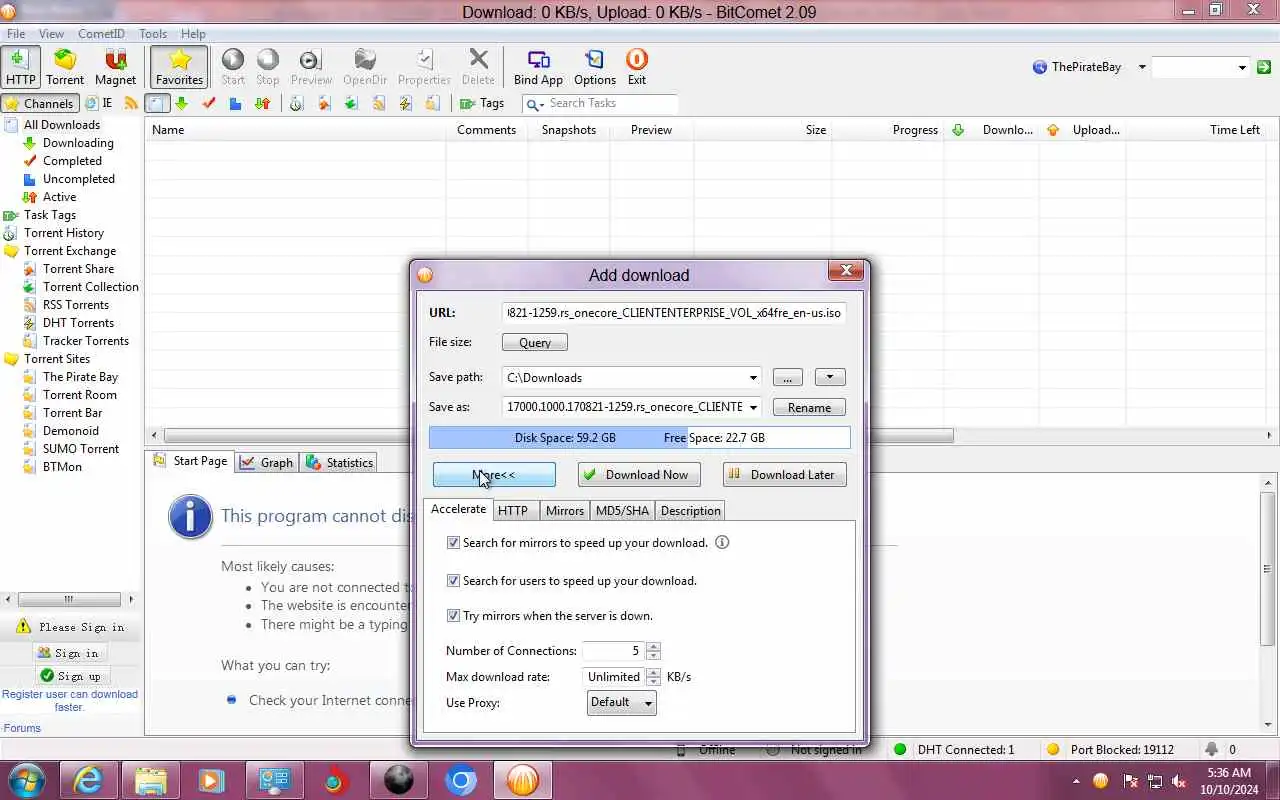Click the muted volume tray icon

click(x=1179, y=781)
